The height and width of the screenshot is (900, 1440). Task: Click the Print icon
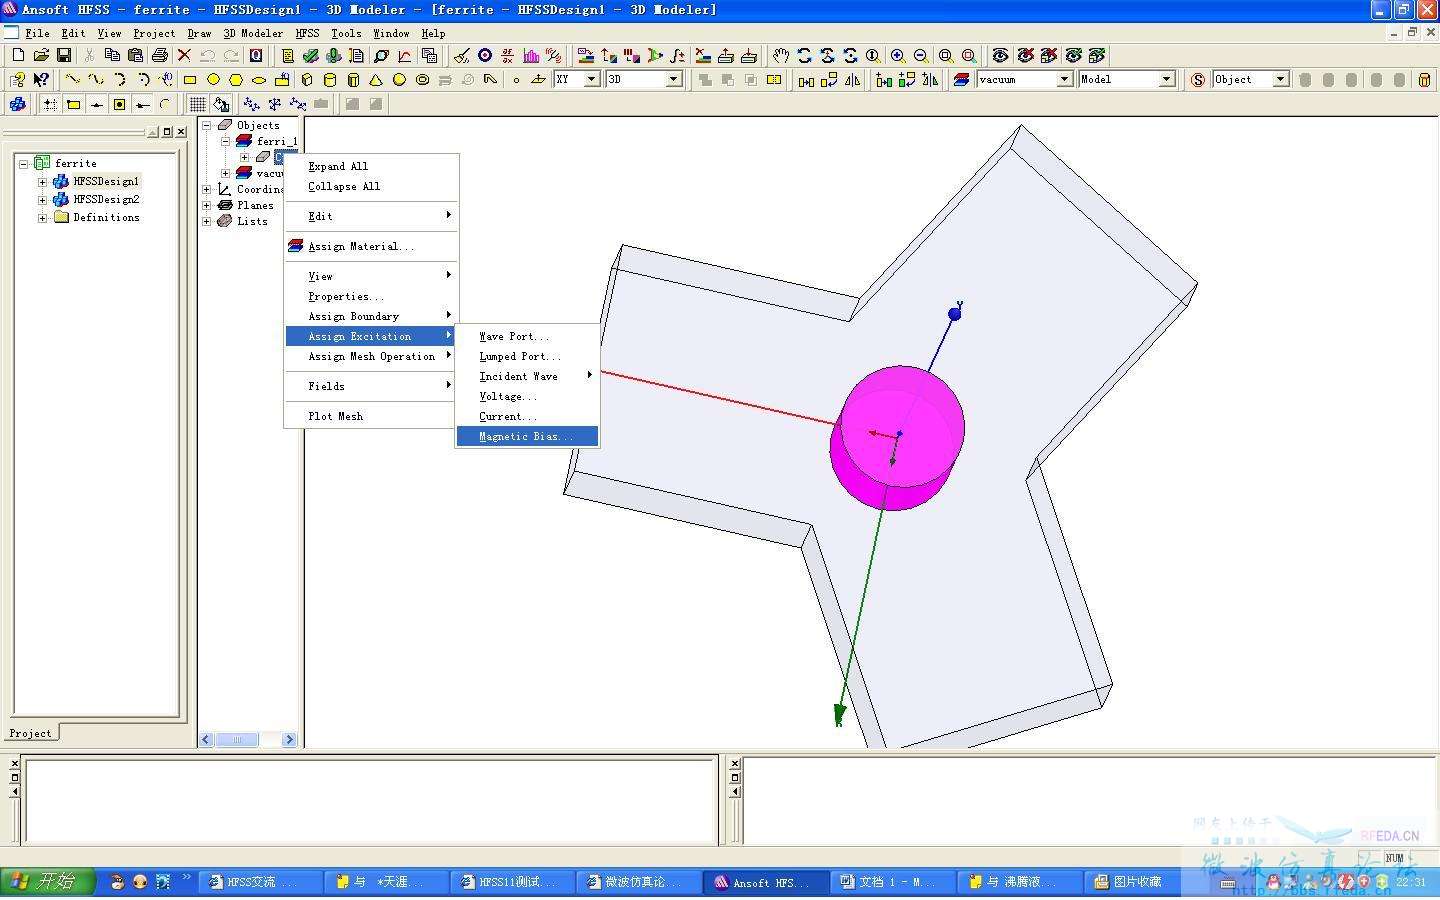click(x=159, y=55)
